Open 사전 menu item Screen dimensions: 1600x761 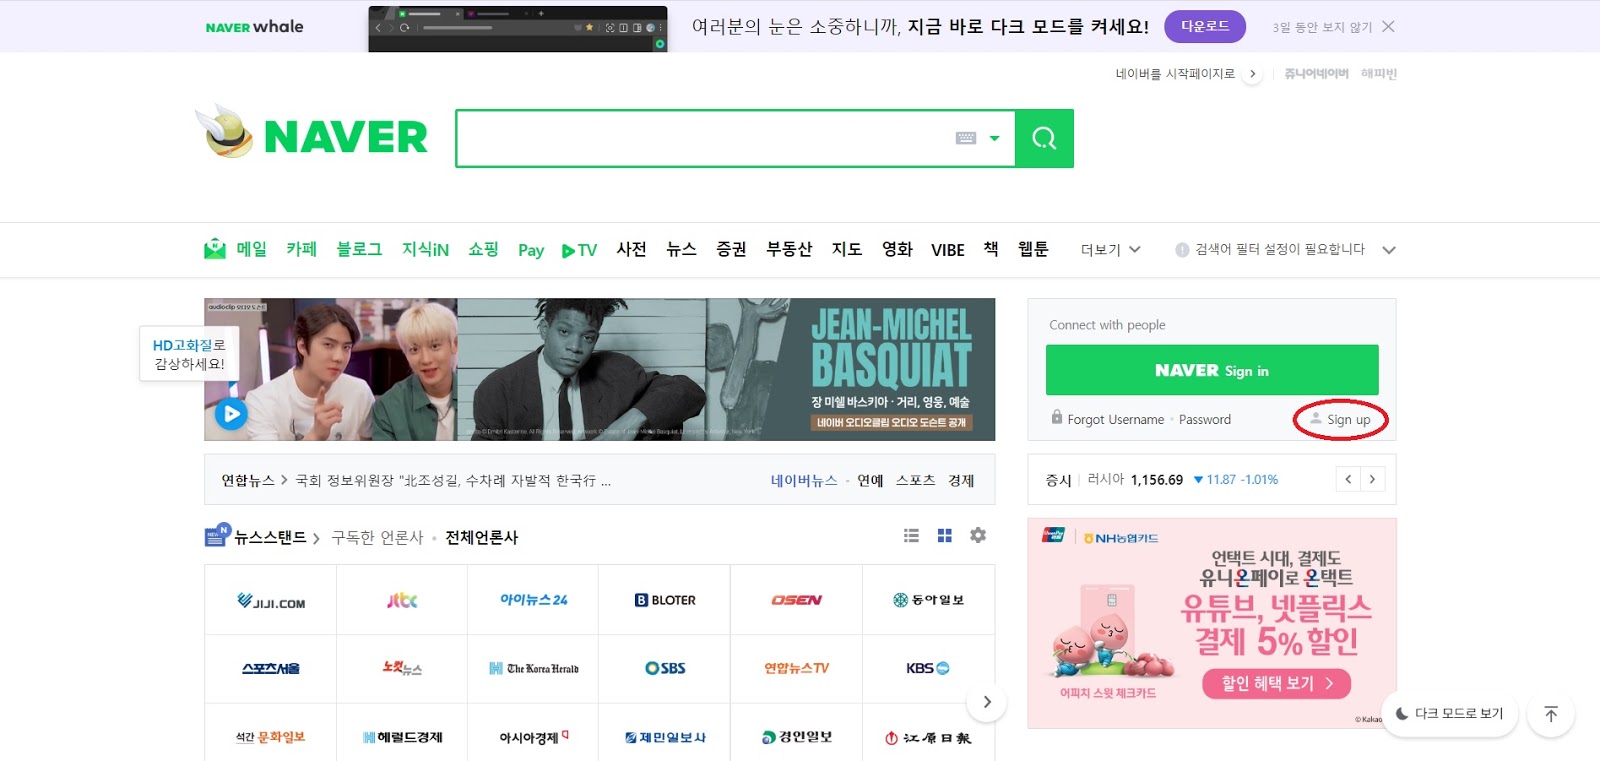point(631,249)
